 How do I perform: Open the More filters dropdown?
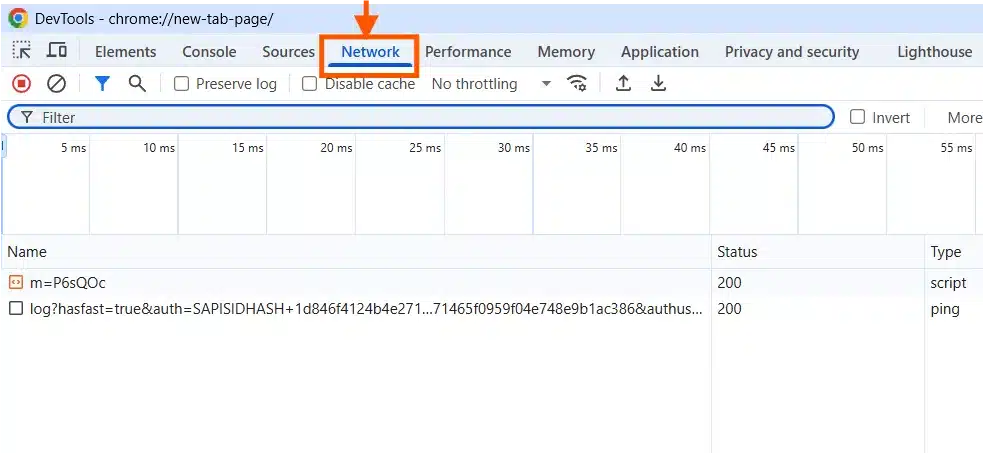tap(964, 117)
